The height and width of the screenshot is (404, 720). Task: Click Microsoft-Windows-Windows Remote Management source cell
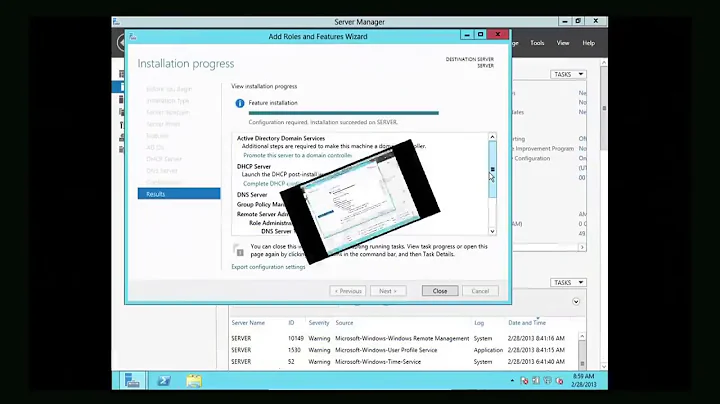click(402, 338)
